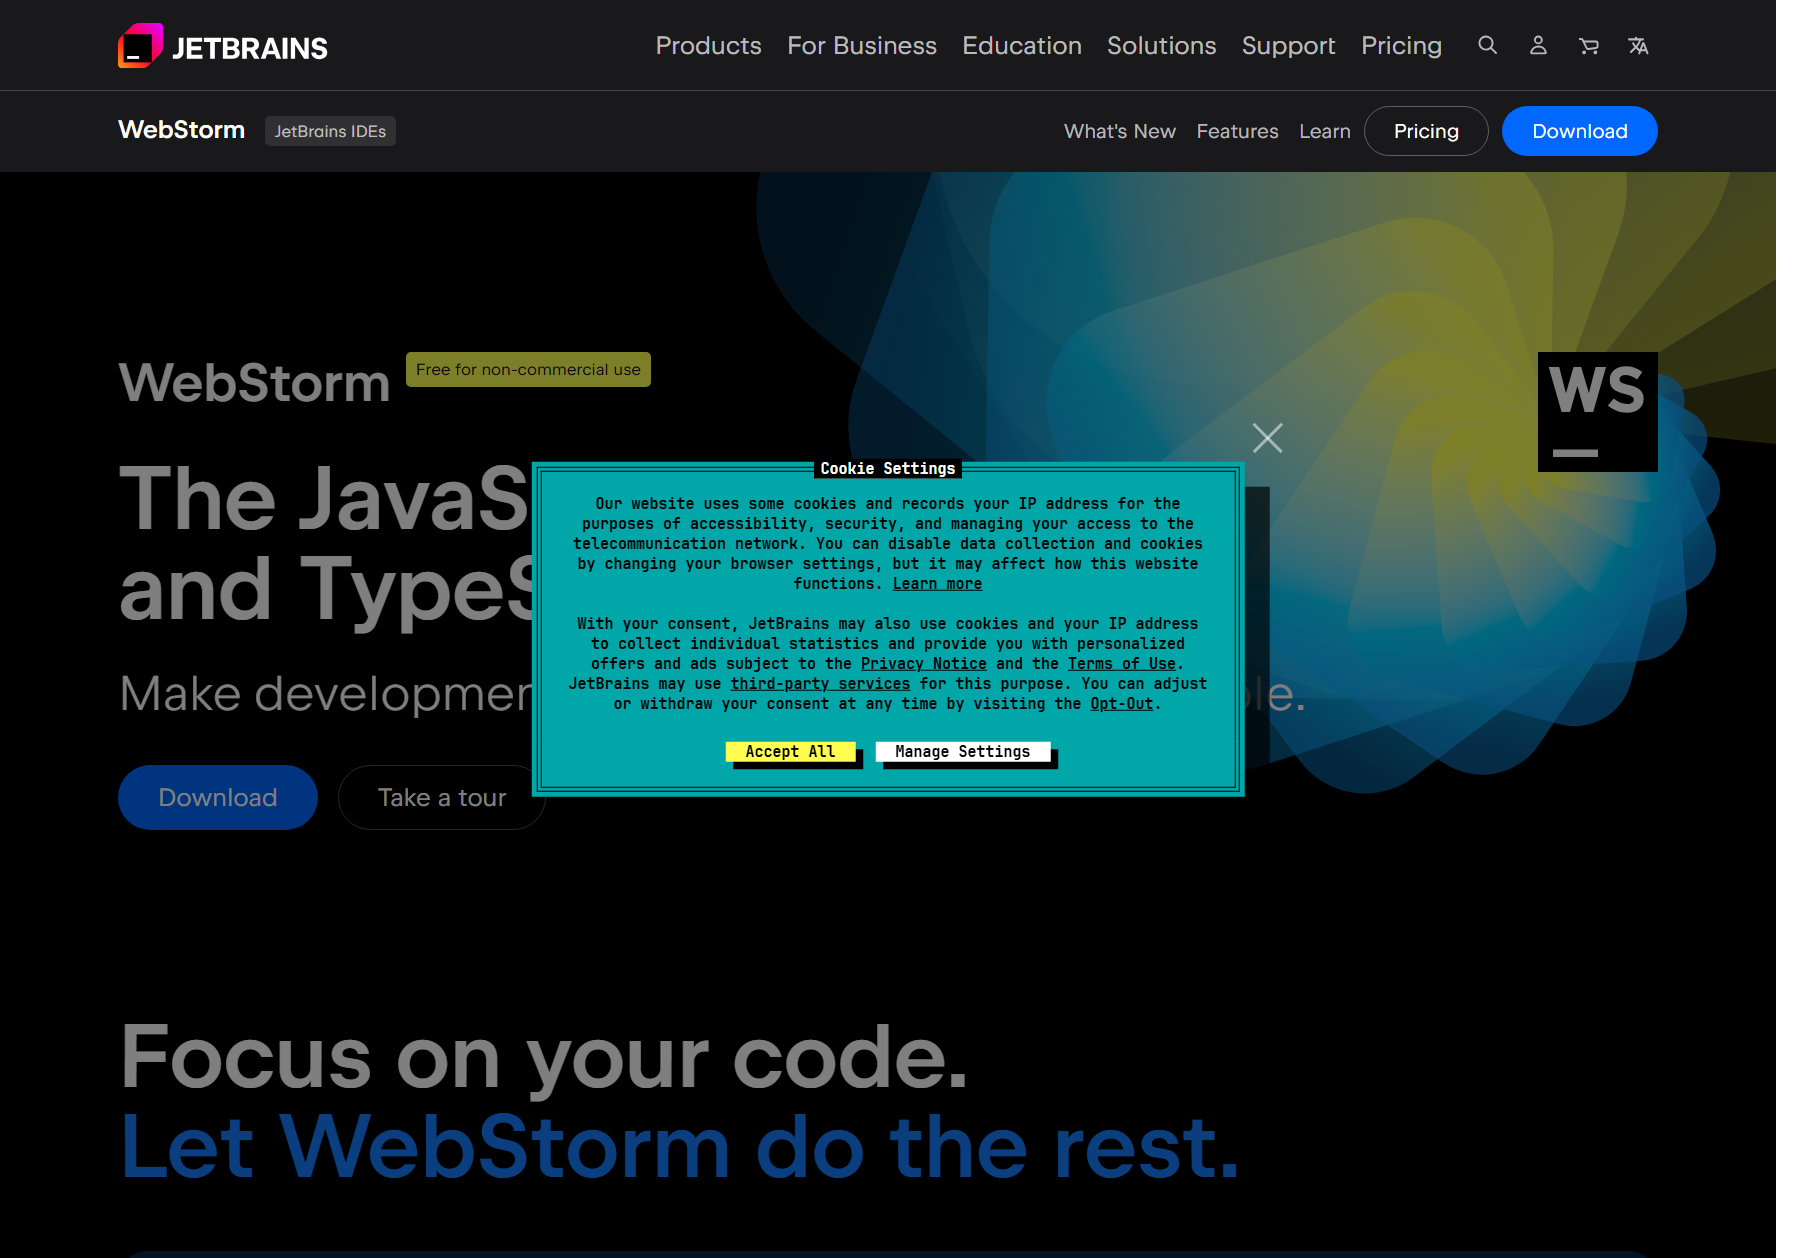Open Pricing in the top navigation
This screenshot has height=1258, width=1795.
click(1401, 46)
